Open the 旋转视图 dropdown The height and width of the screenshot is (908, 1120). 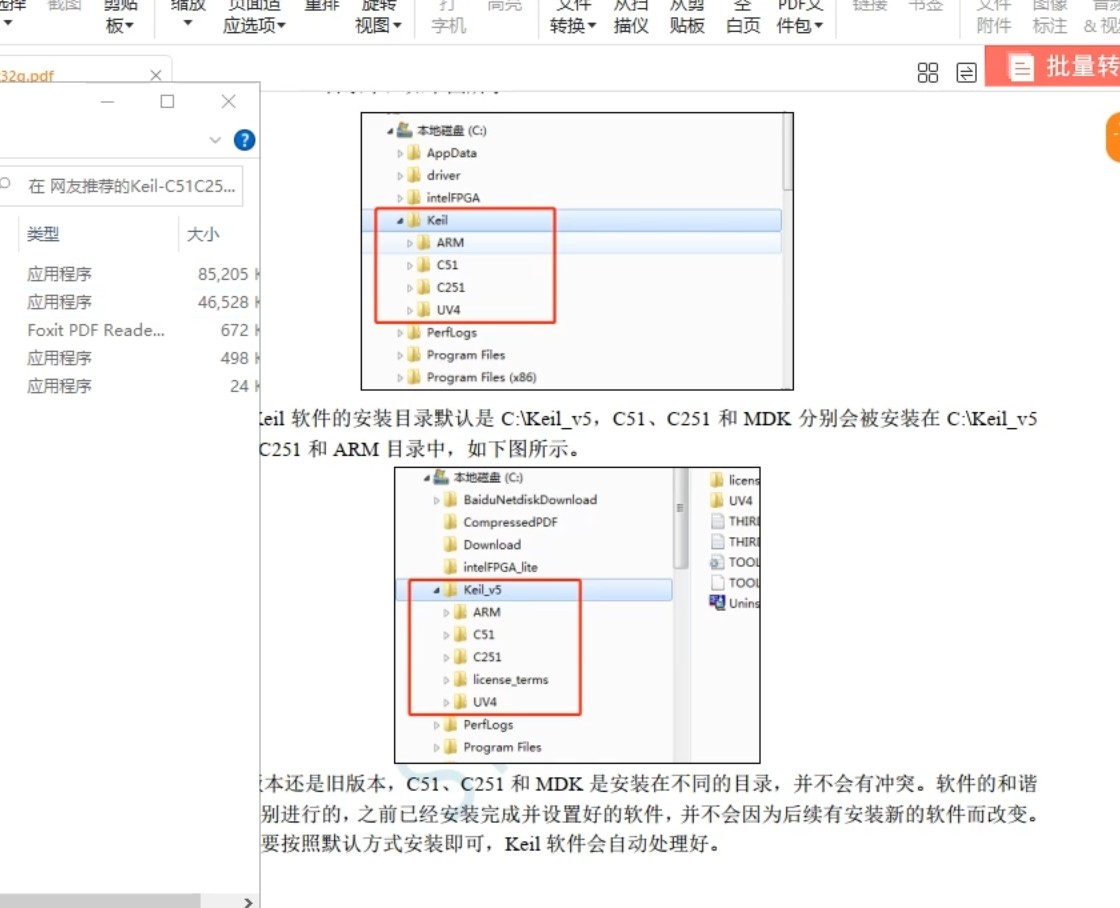point(379,17)
